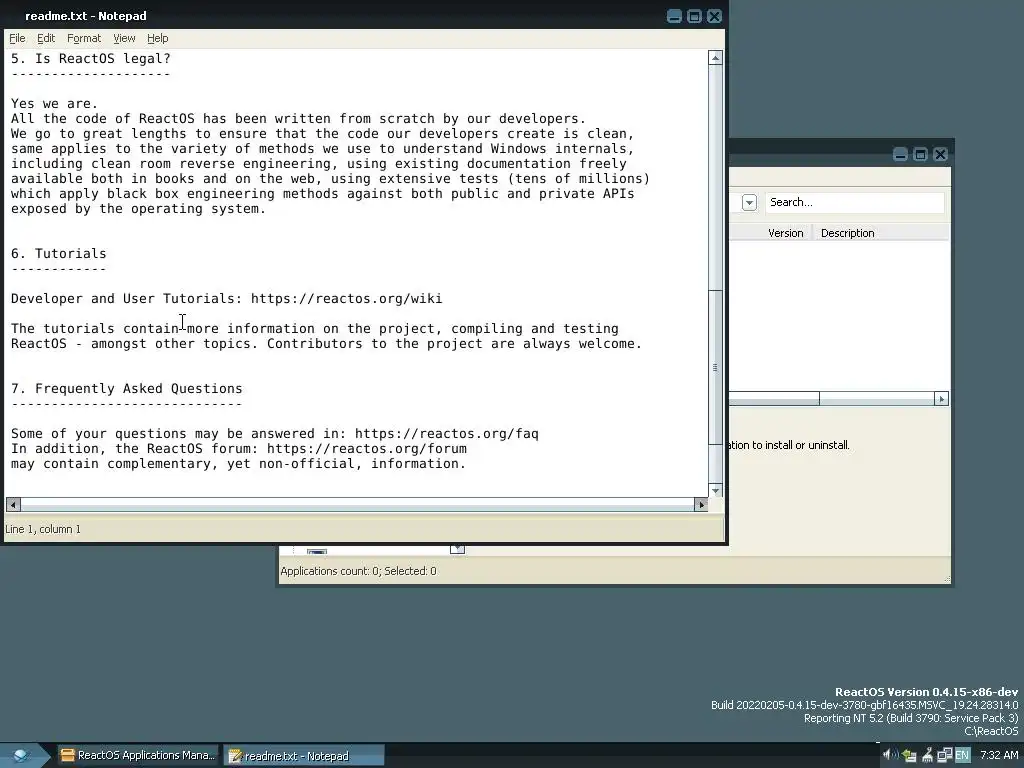
Task: Open the Edit menu in Notepad
Action: [x=46, y=39]
